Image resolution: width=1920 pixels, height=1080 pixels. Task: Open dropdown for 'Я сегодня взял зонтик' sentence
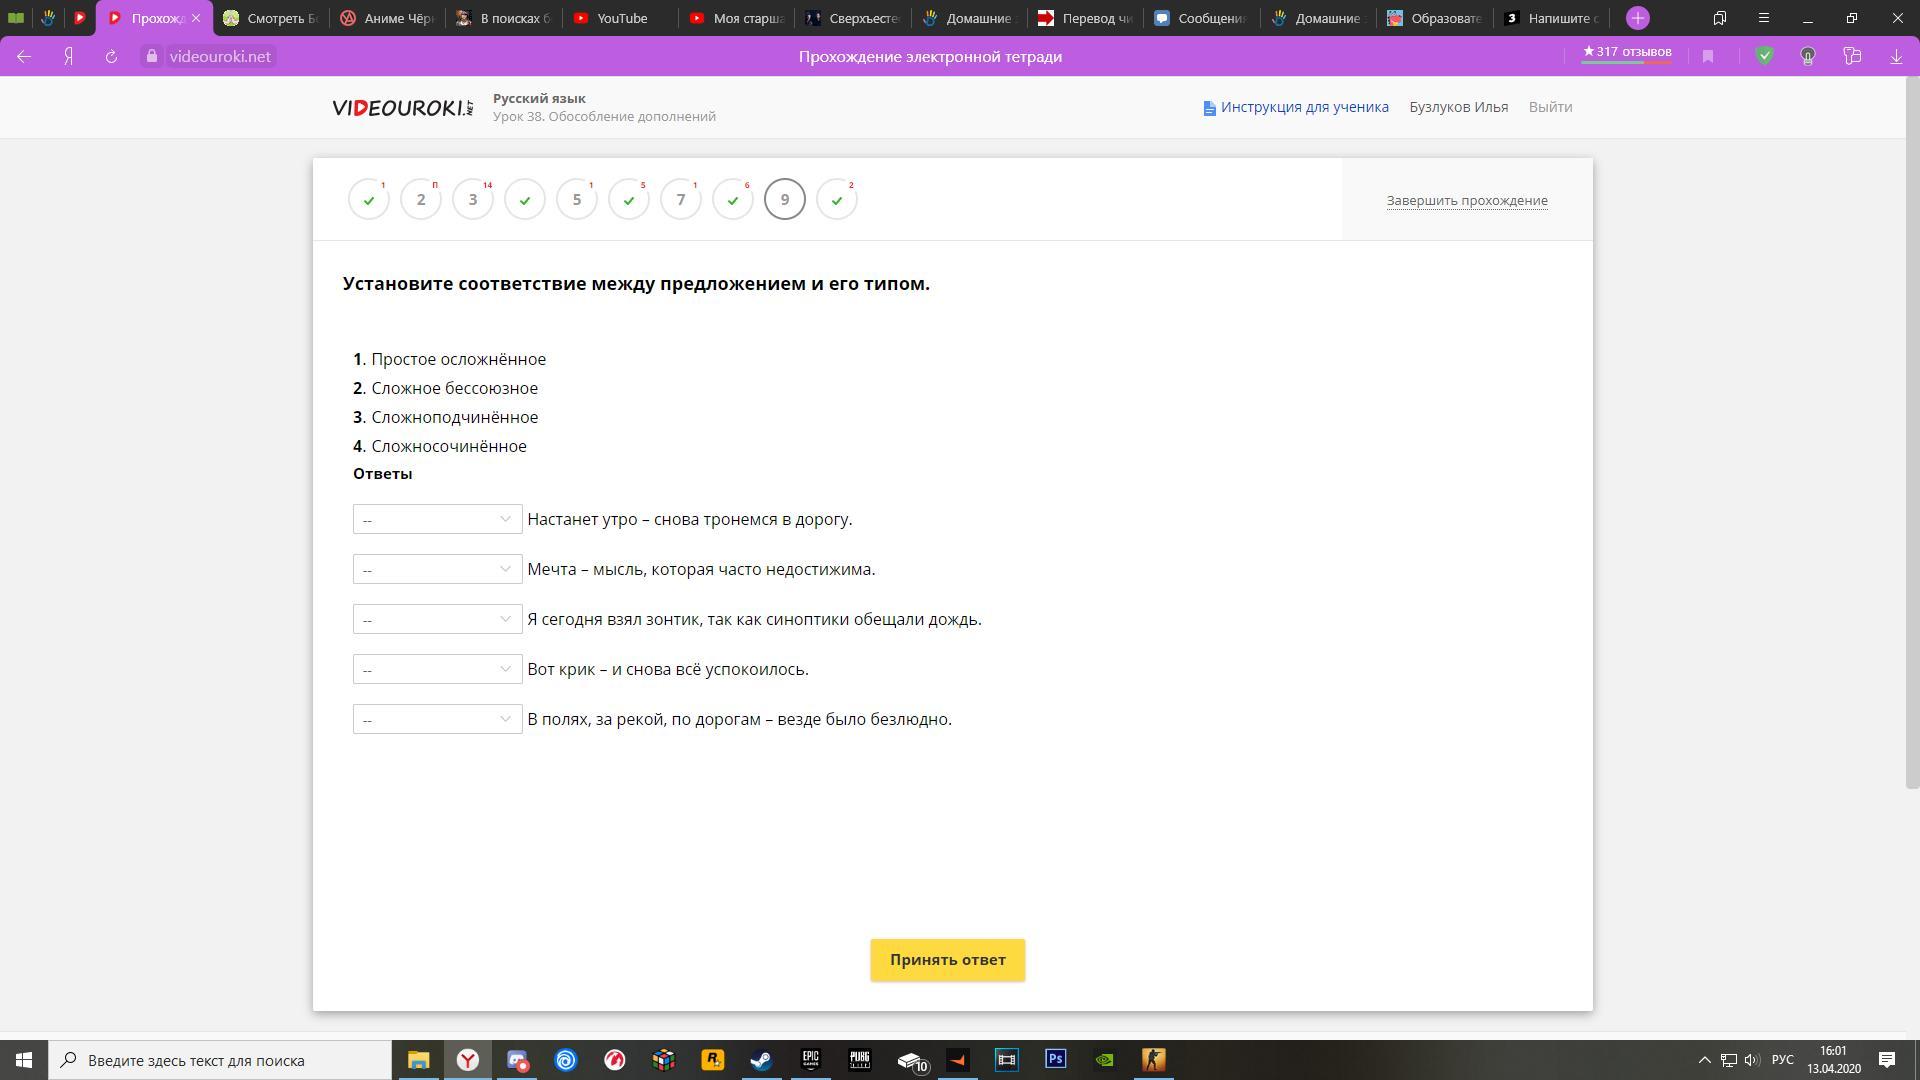click(x=437, y=619)
